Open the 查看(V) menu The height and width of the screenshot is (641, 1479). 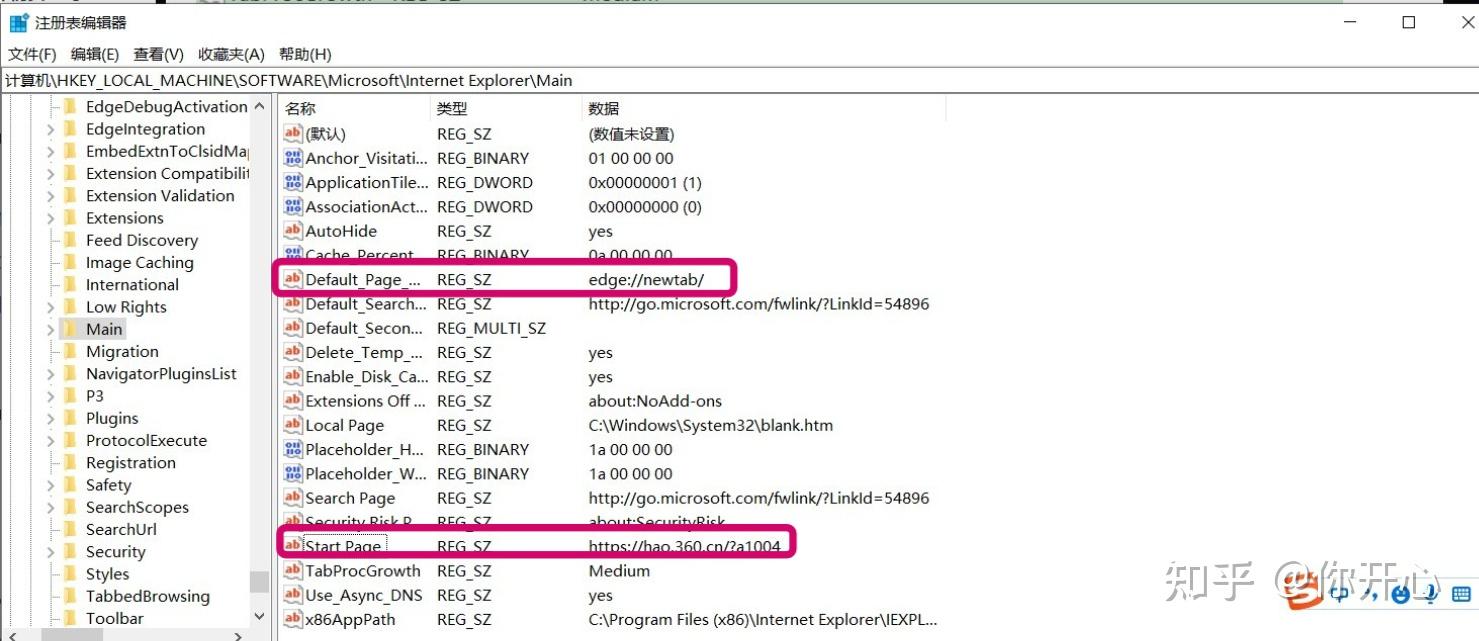pos(159,54)
